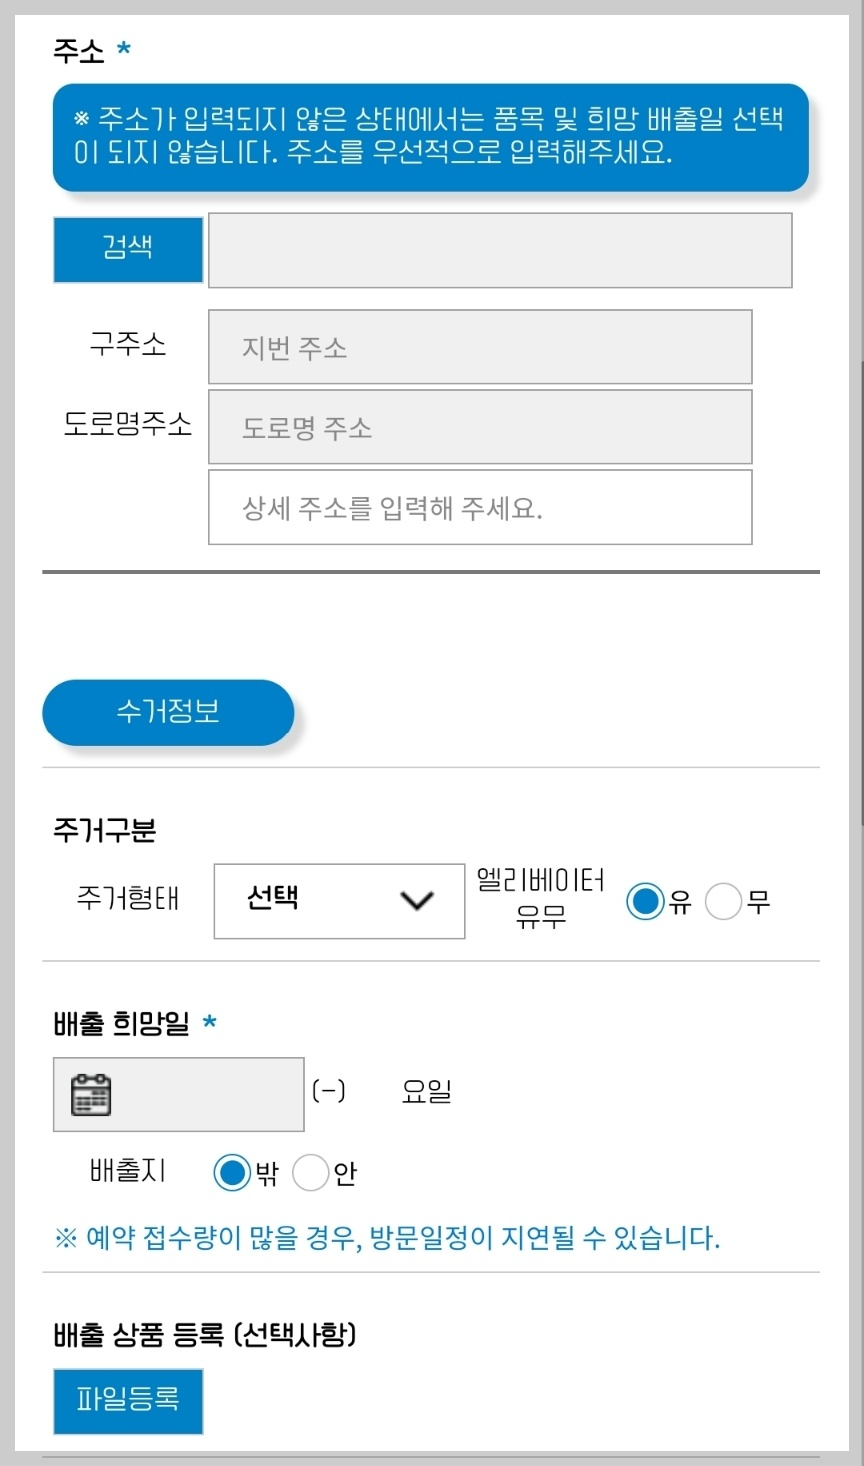Click 파일등록 to register a product file
Viewport: 864px width, 1466px height.
(127, 1401)
